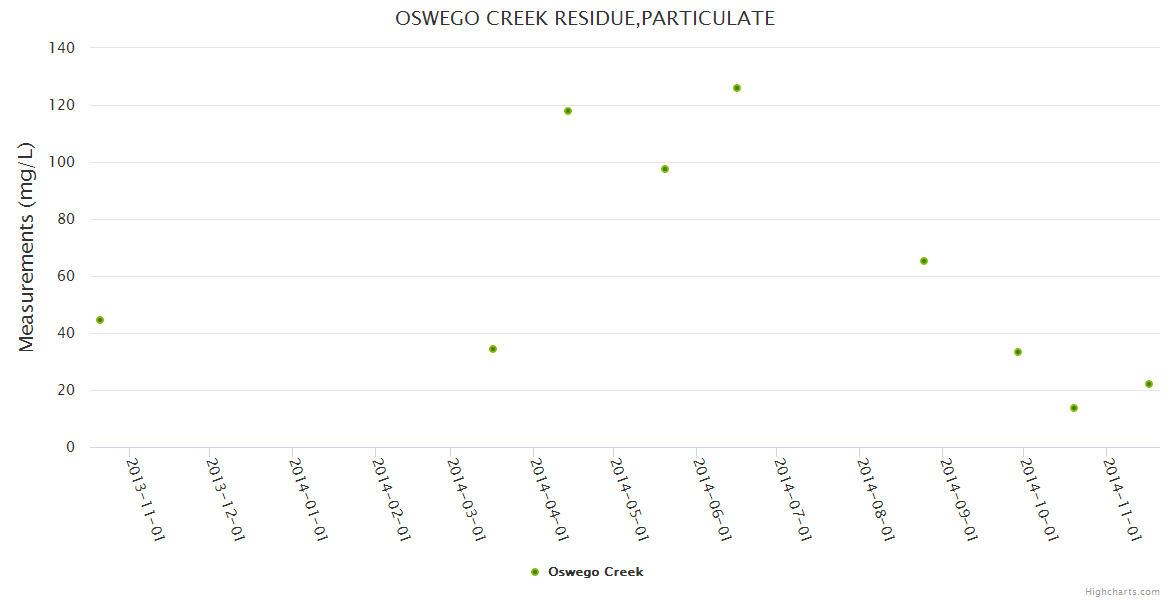Image resolution: width=1170 pixels, height=600 pixels.
Task: Select the May 2014 data point near 98 mg/L
Action: pyautogui.click(x=665, y=169)
